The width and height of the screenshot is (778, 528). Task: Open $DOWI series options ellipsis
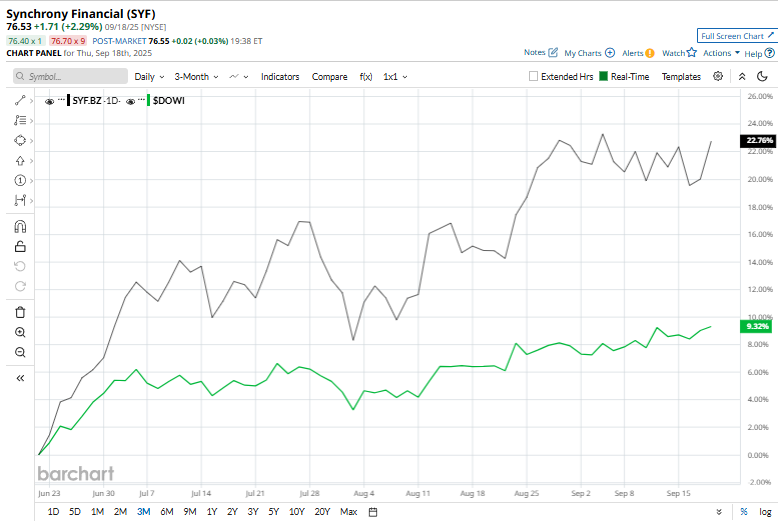click(x=141, y=100)
